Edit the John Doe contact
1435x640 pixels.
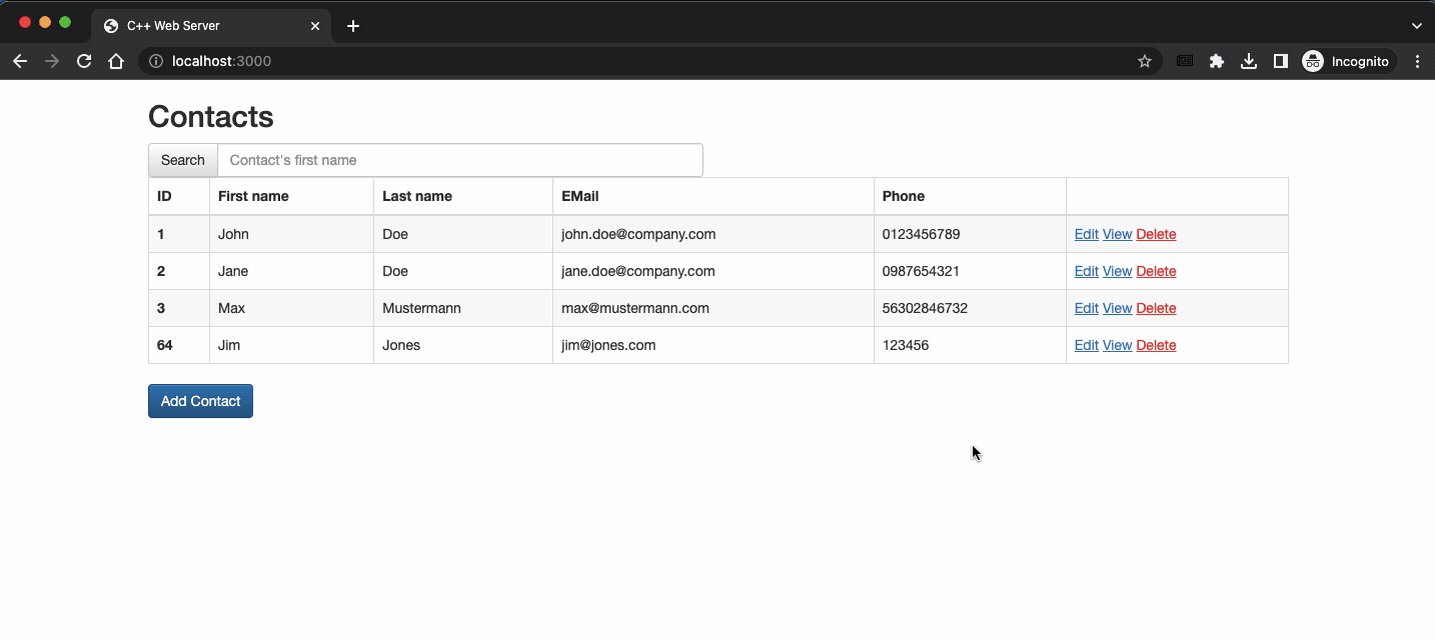(1086, 234)
